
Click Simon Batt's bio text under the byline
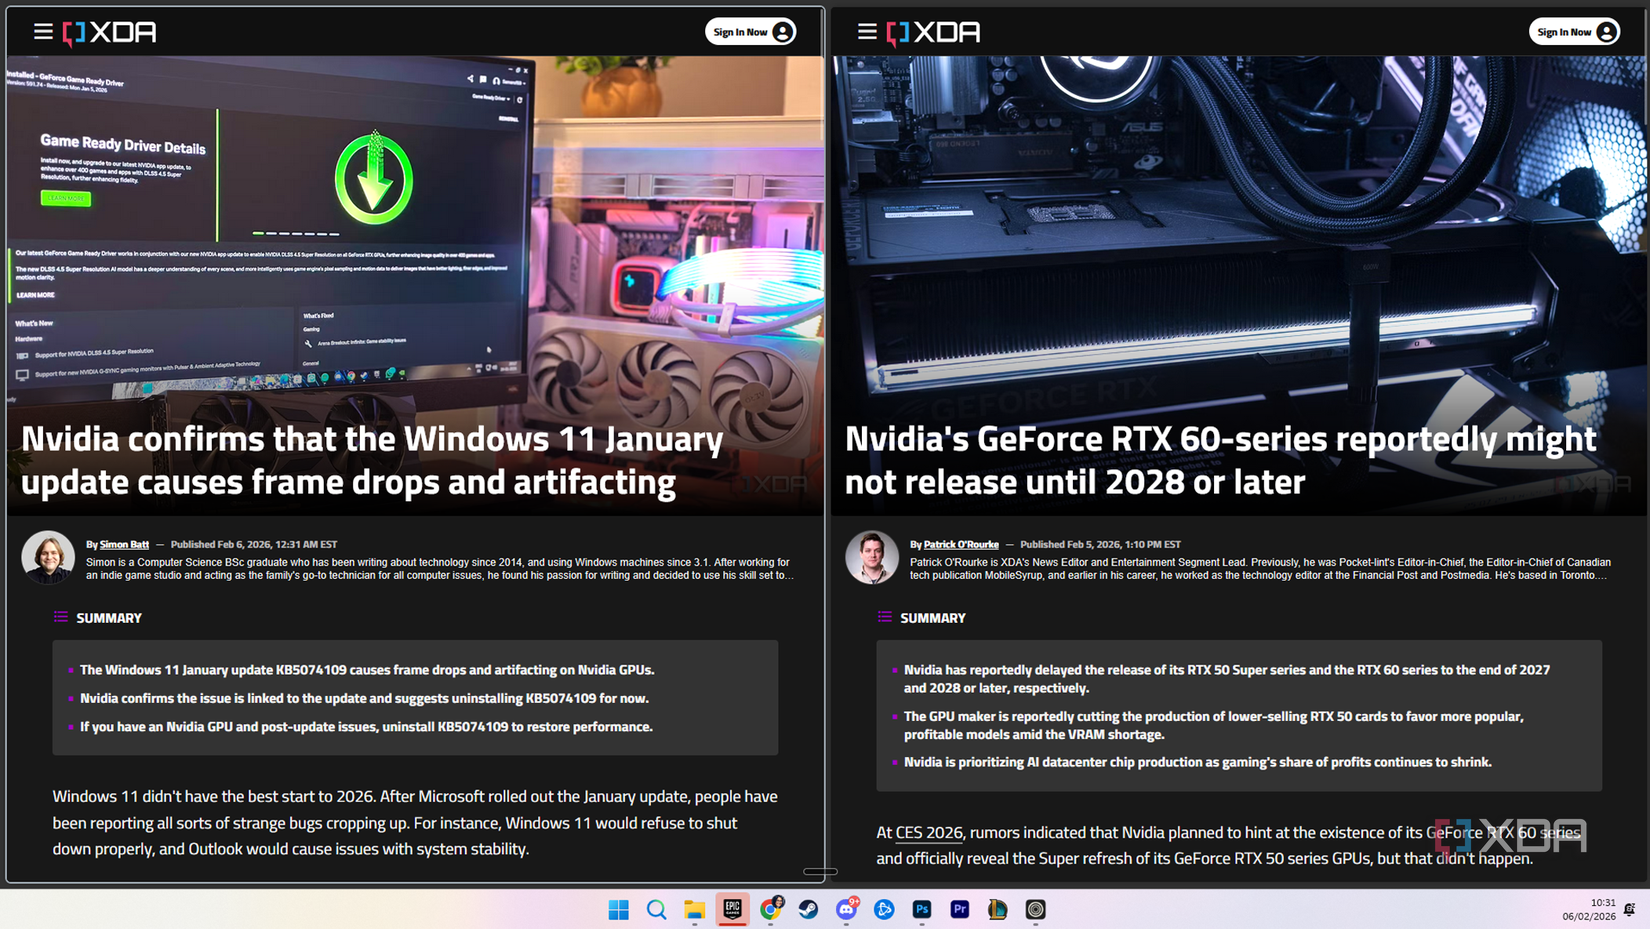click(440, 569)
